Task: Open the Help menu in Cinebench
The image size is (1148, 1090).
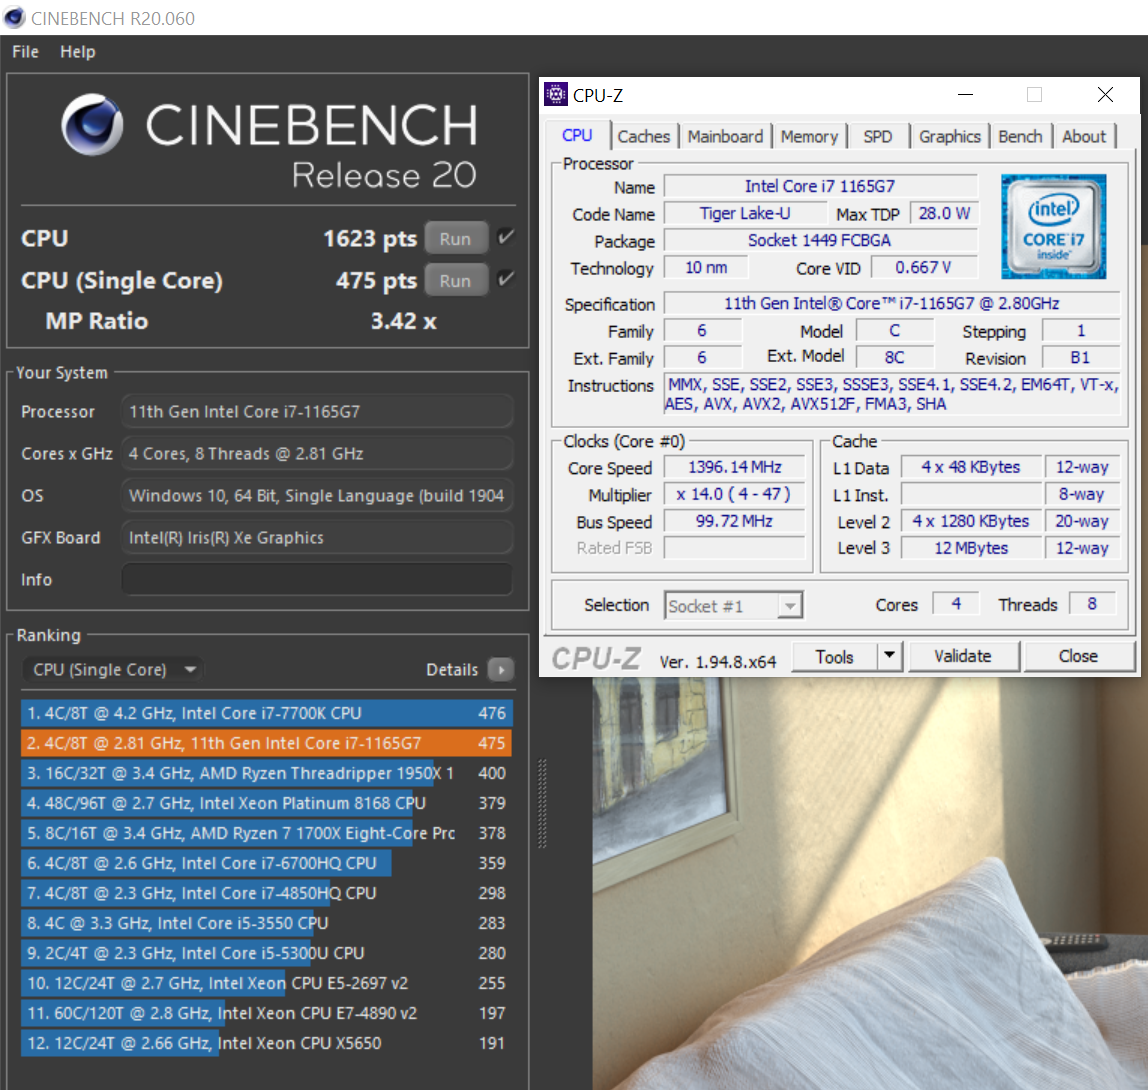Action: click(78, 52)
